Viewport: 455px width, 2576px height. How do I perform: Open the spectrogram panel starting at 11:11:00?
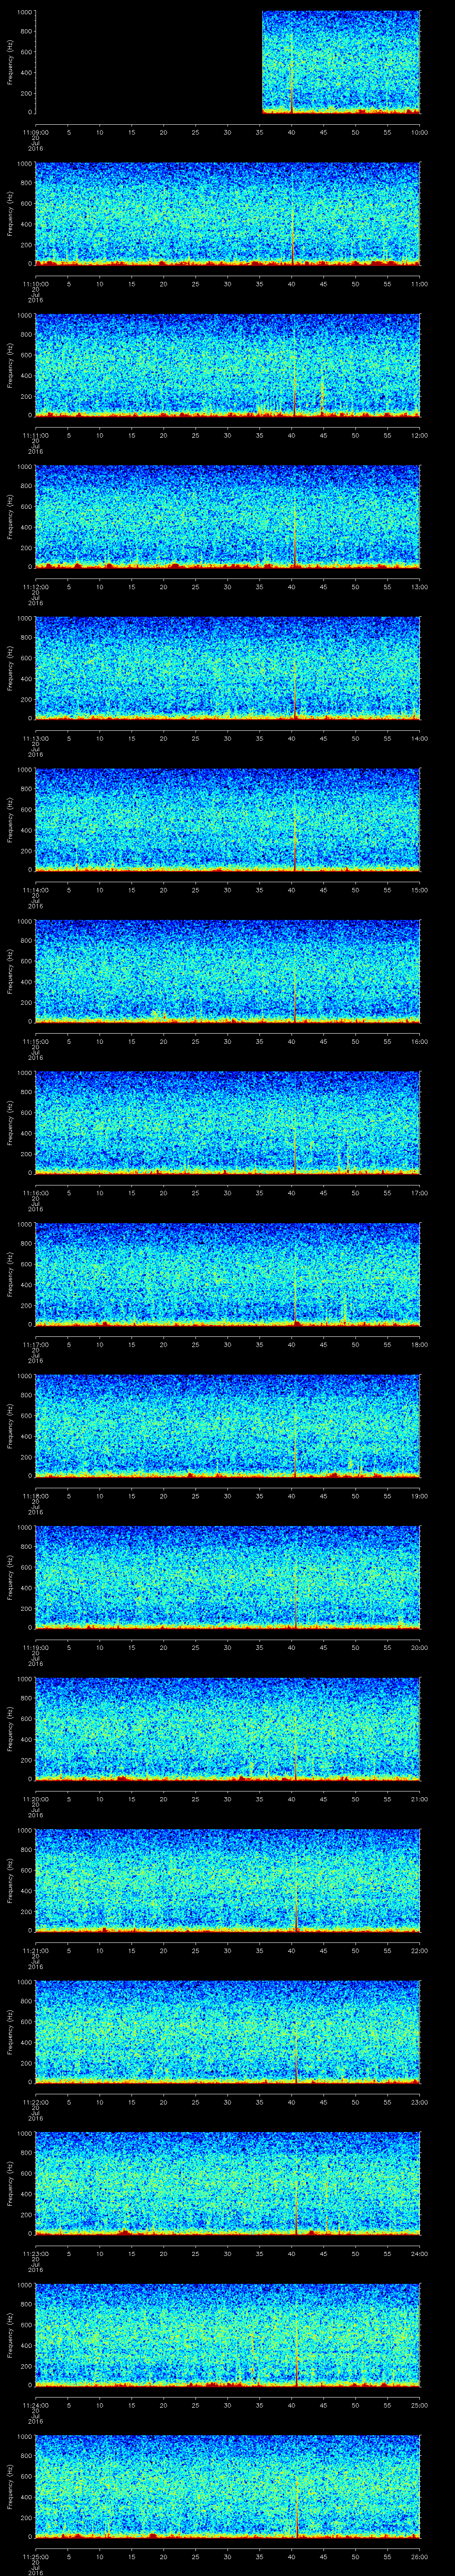[228, 365]
